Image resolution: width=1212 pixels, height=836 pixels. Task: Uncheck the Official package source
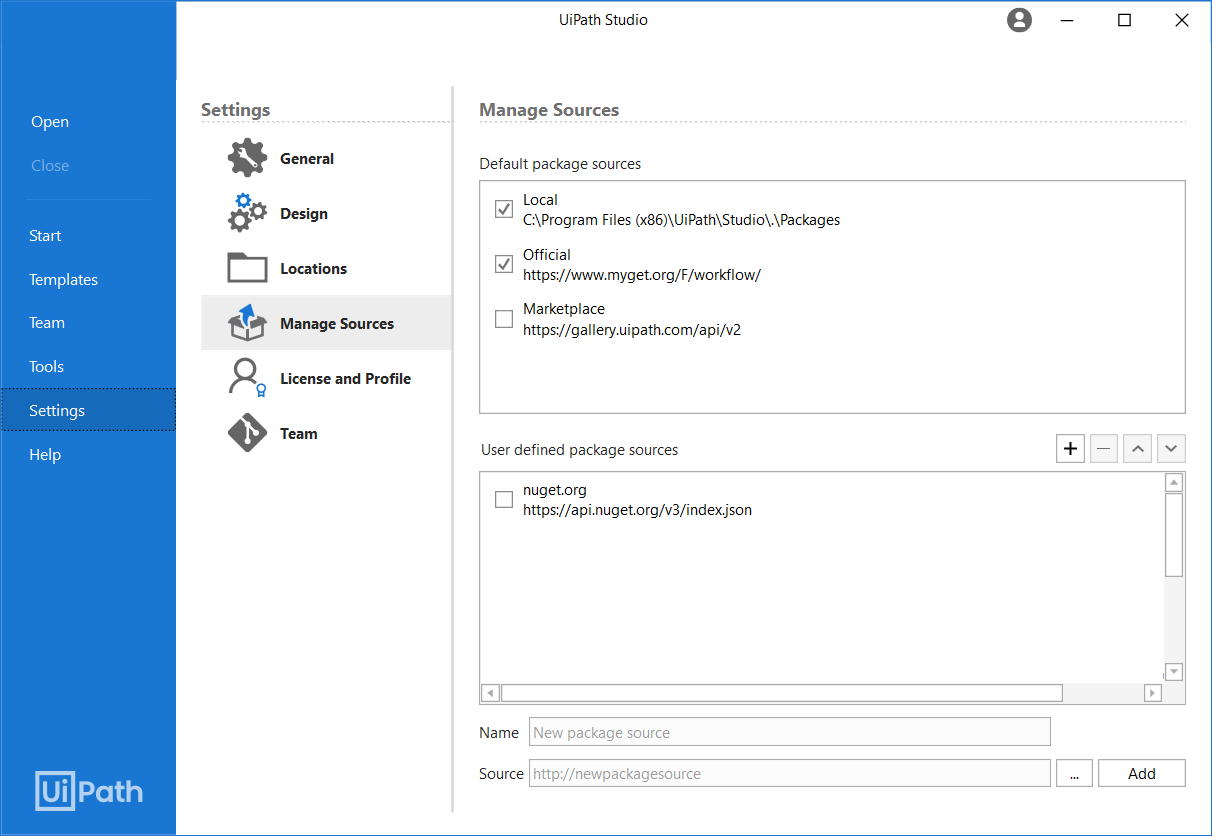click(504, 264)
